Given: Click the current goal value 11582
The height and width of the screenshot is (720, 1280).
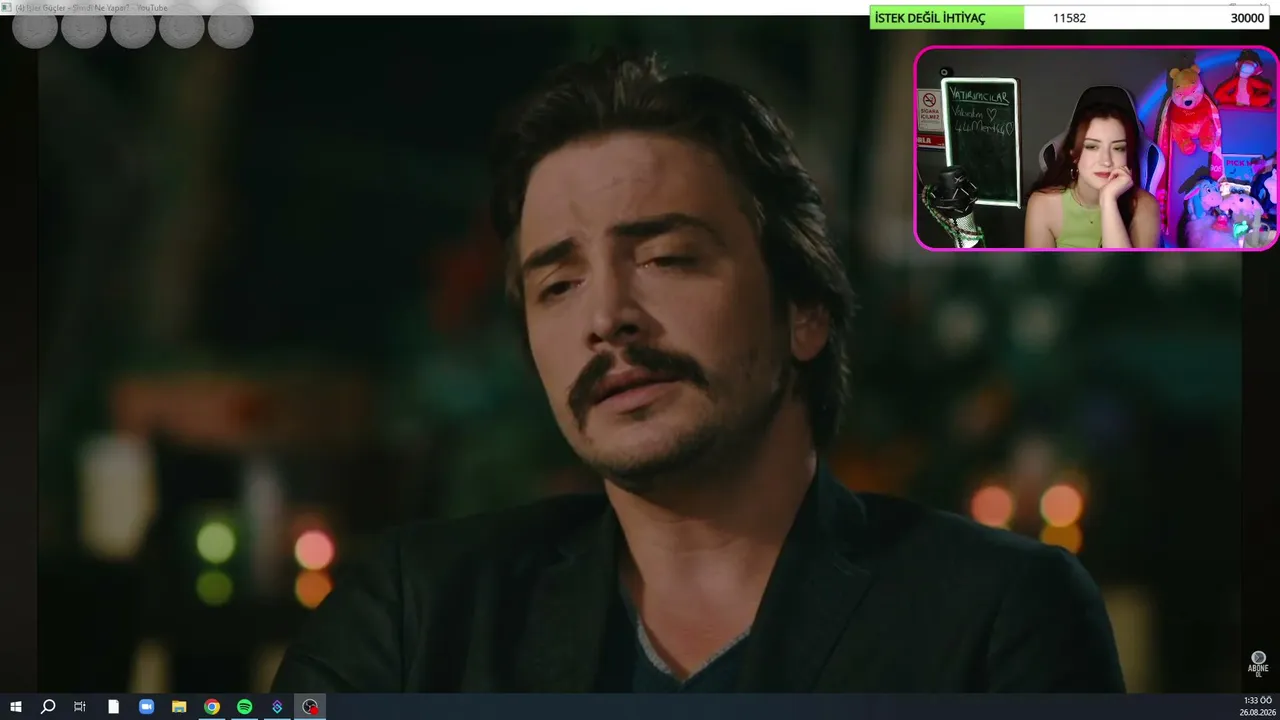Looking at the screenshot, I should point(1069,18).
